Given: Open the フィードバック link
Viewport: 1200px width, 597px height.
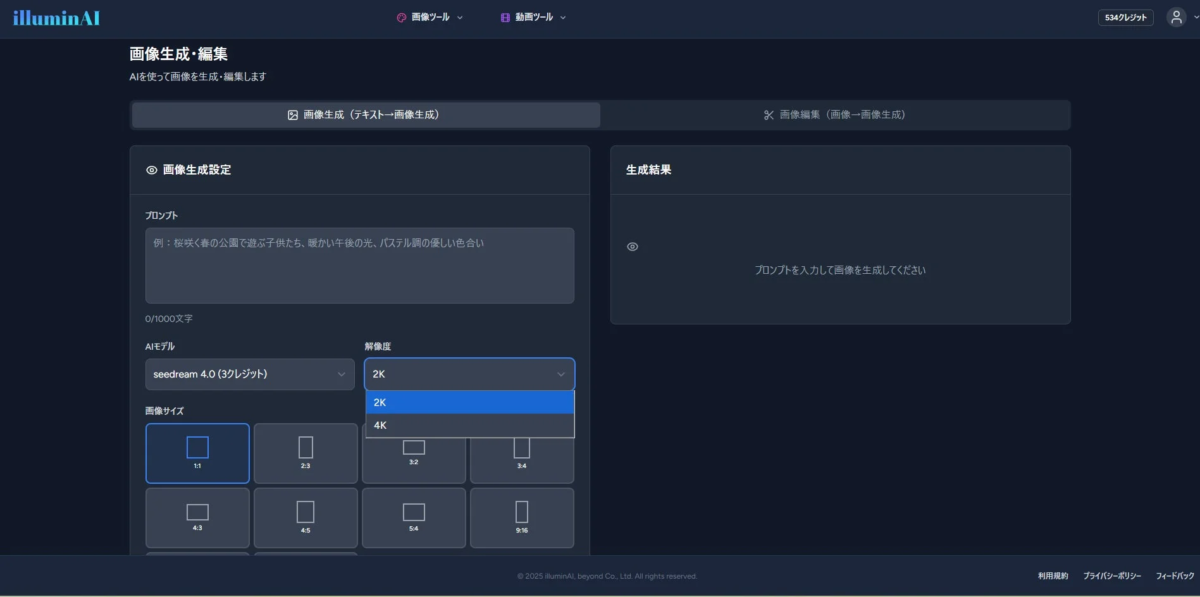Looking at the screenshot, I should coord(1175,576).
